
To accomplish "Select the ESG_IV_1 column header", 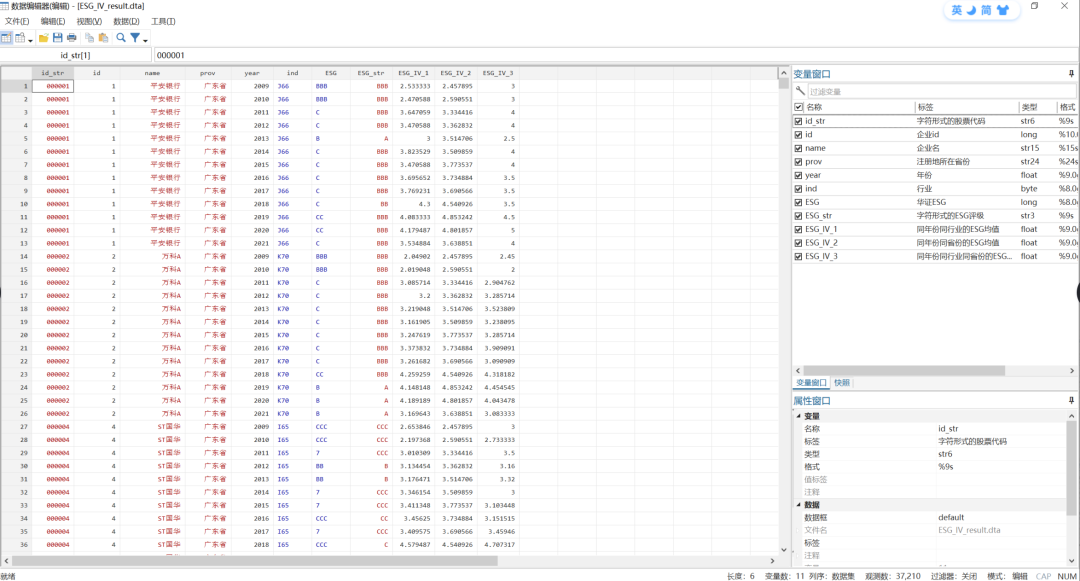I will pos(413,73).
